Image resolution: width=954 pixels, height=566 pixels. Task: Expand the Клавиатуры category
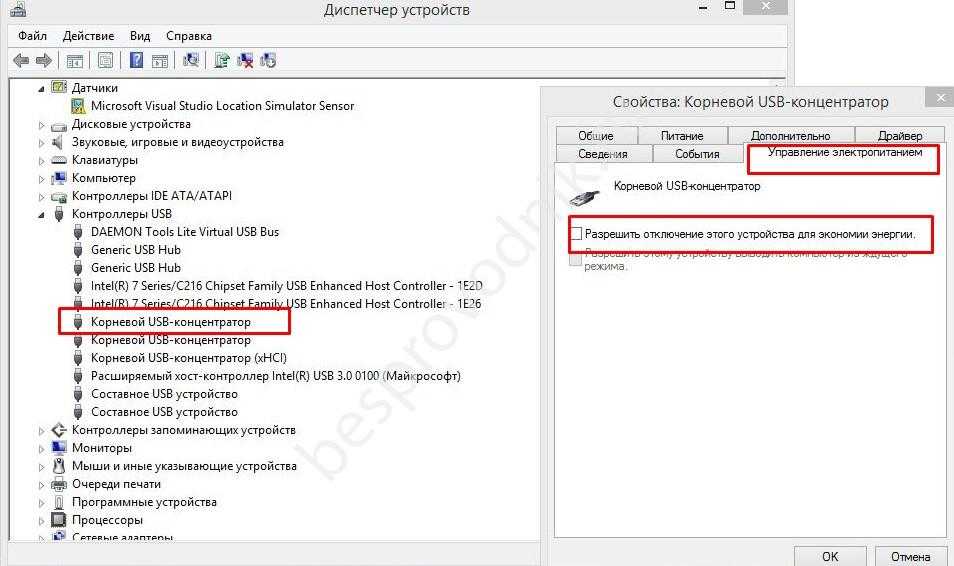click(x=42, y=160)
